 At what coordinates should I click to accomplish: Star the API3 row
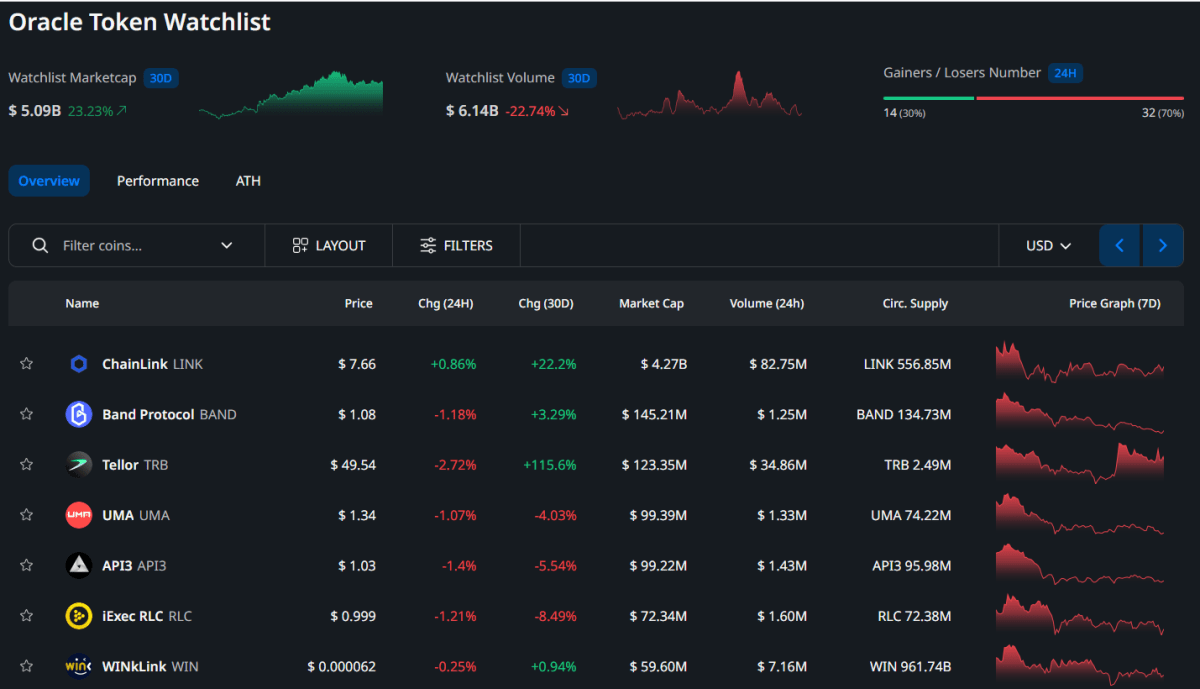[27, 565]
